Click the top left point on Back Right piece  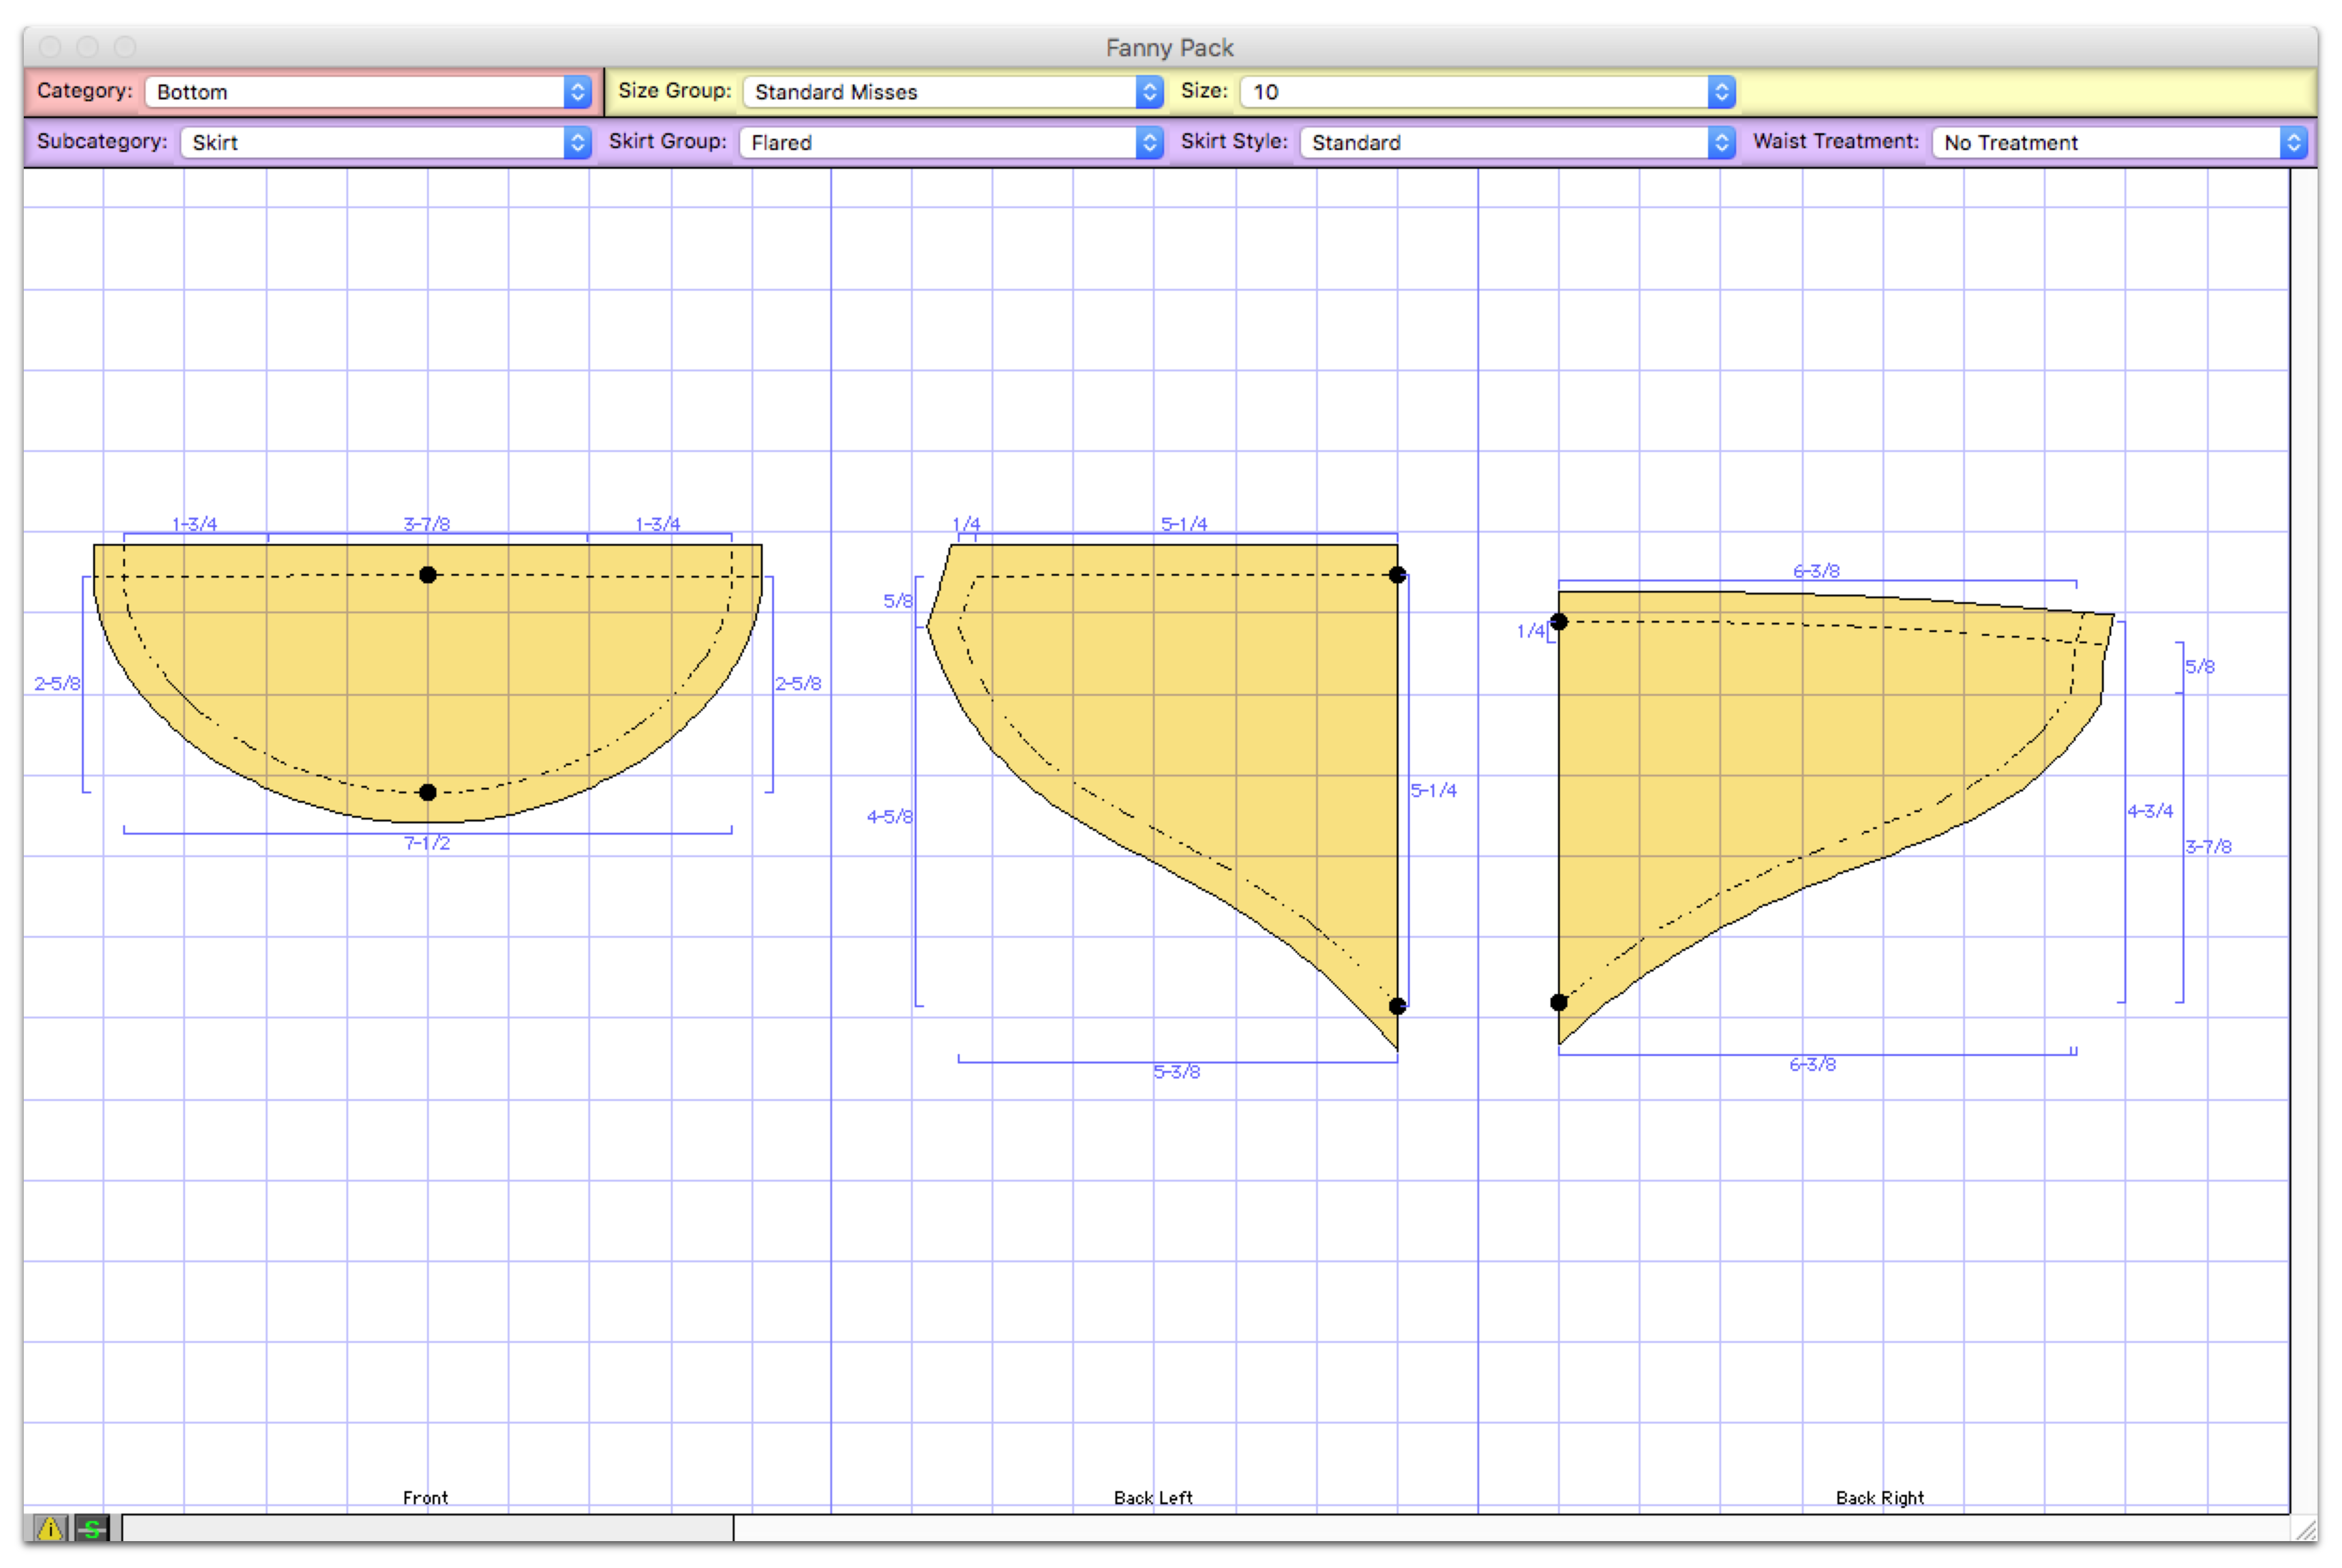[x=1558, y=622]
